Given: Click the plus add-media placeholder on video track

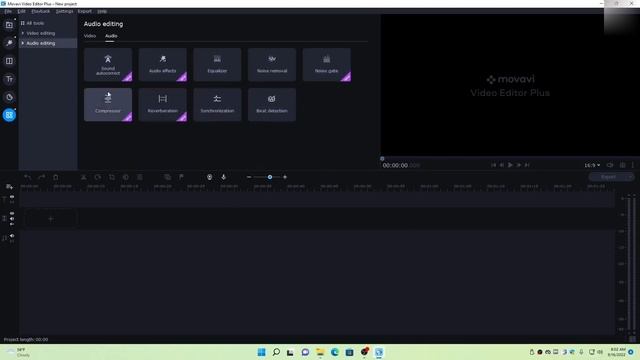Looking at the screenshot, I should pos(51,219).
